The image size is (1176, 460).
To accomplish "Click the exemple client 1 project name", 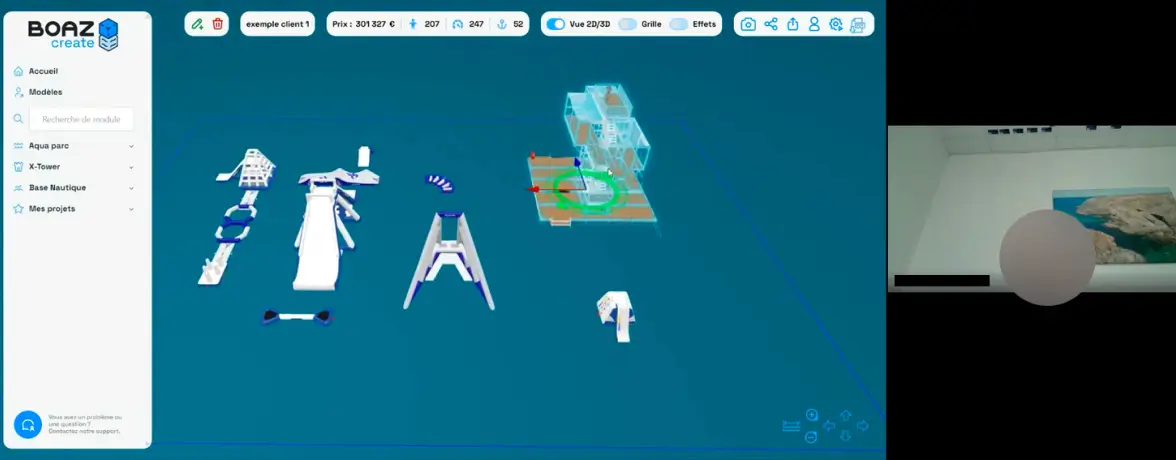I will pos(278,24).
